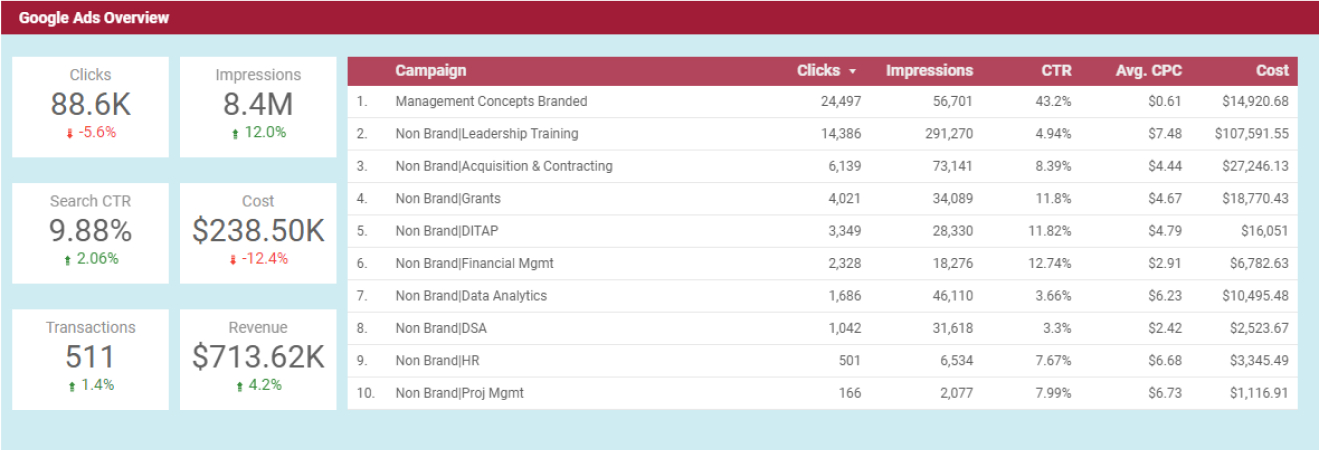Sort table by Campaign column header
This screenshot has height=450, width=1319.
tap(430, 71)
